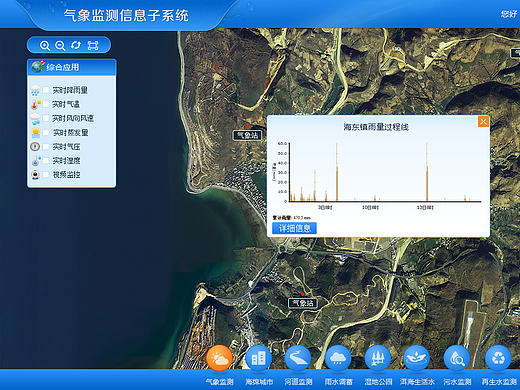Click the 详细信息 button in the popup
This screenshot has width=520, height=390.
294,228
